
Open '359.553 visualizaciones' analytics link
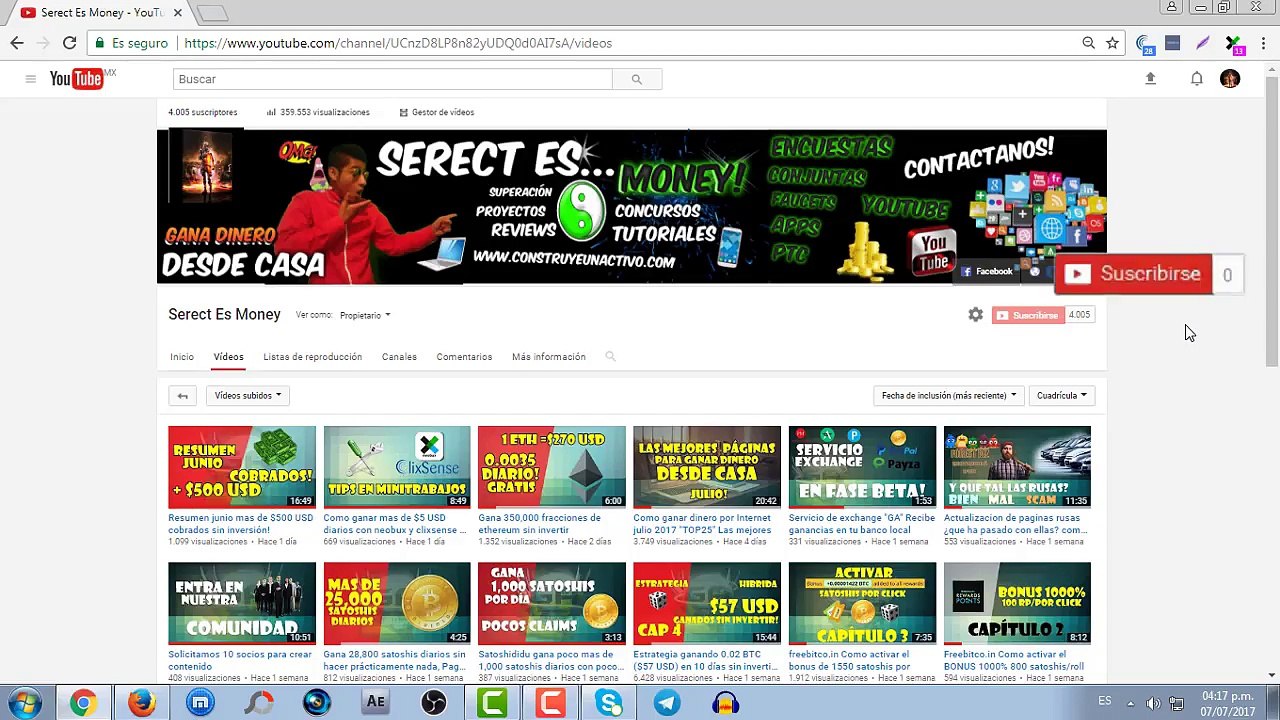(x=319, y=112)
